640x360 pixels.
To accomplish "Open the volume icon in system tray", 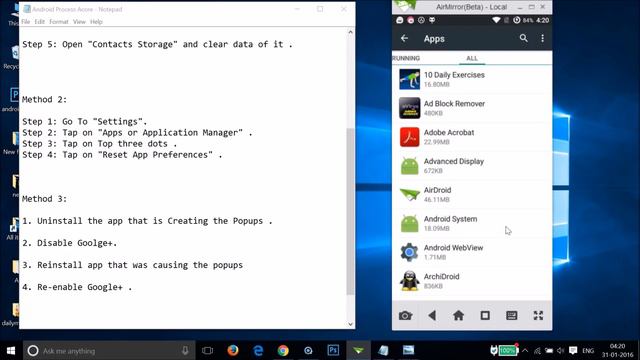I will [561, 351].
